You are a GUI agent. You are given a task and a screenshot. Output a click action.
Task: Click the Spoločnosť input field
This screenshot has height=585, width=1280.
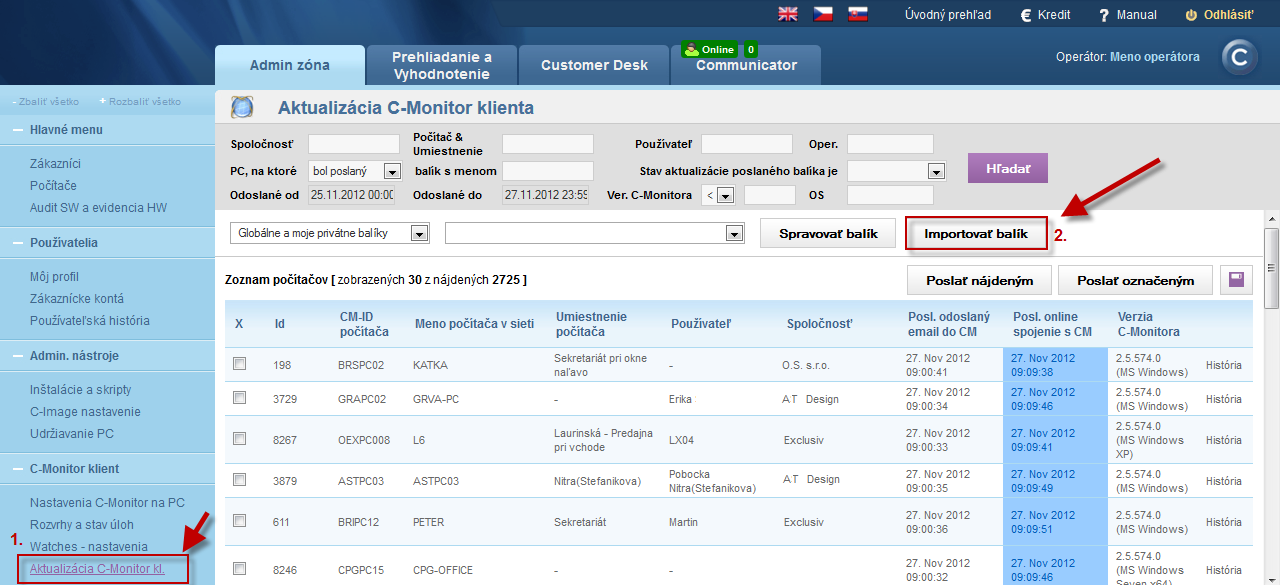coord(353,144)
